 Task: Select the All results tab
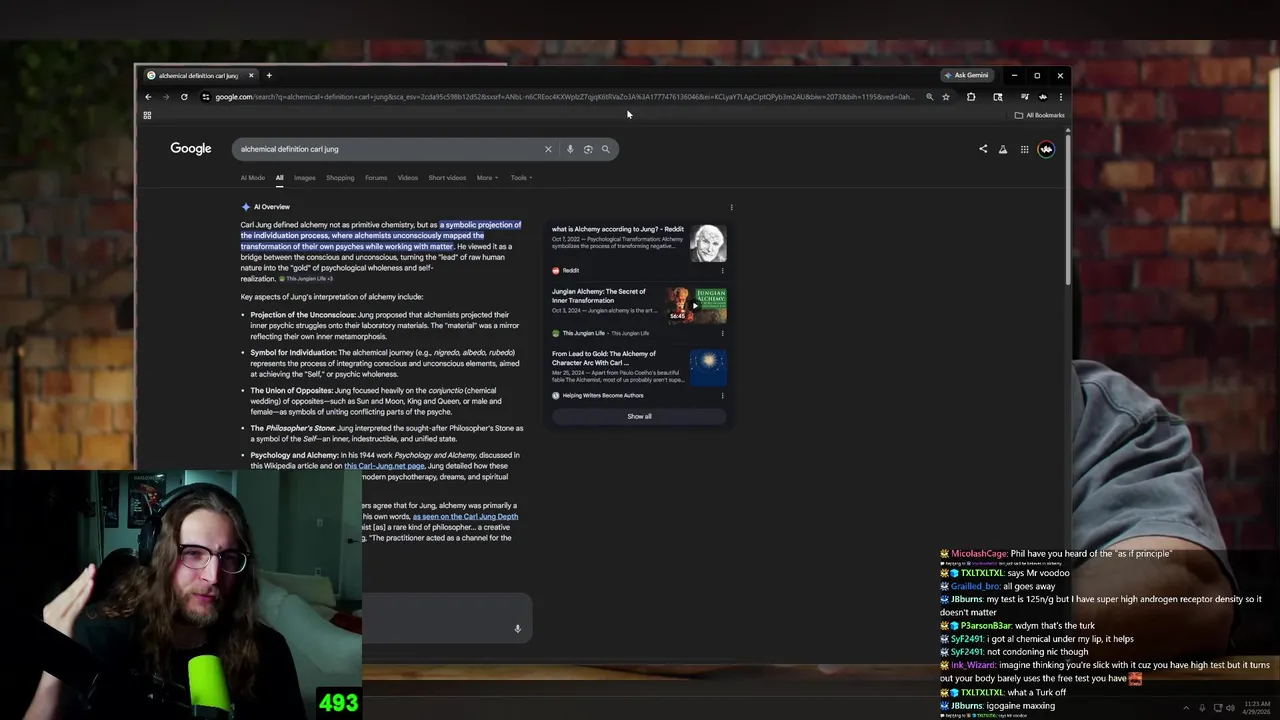(279, 178)
